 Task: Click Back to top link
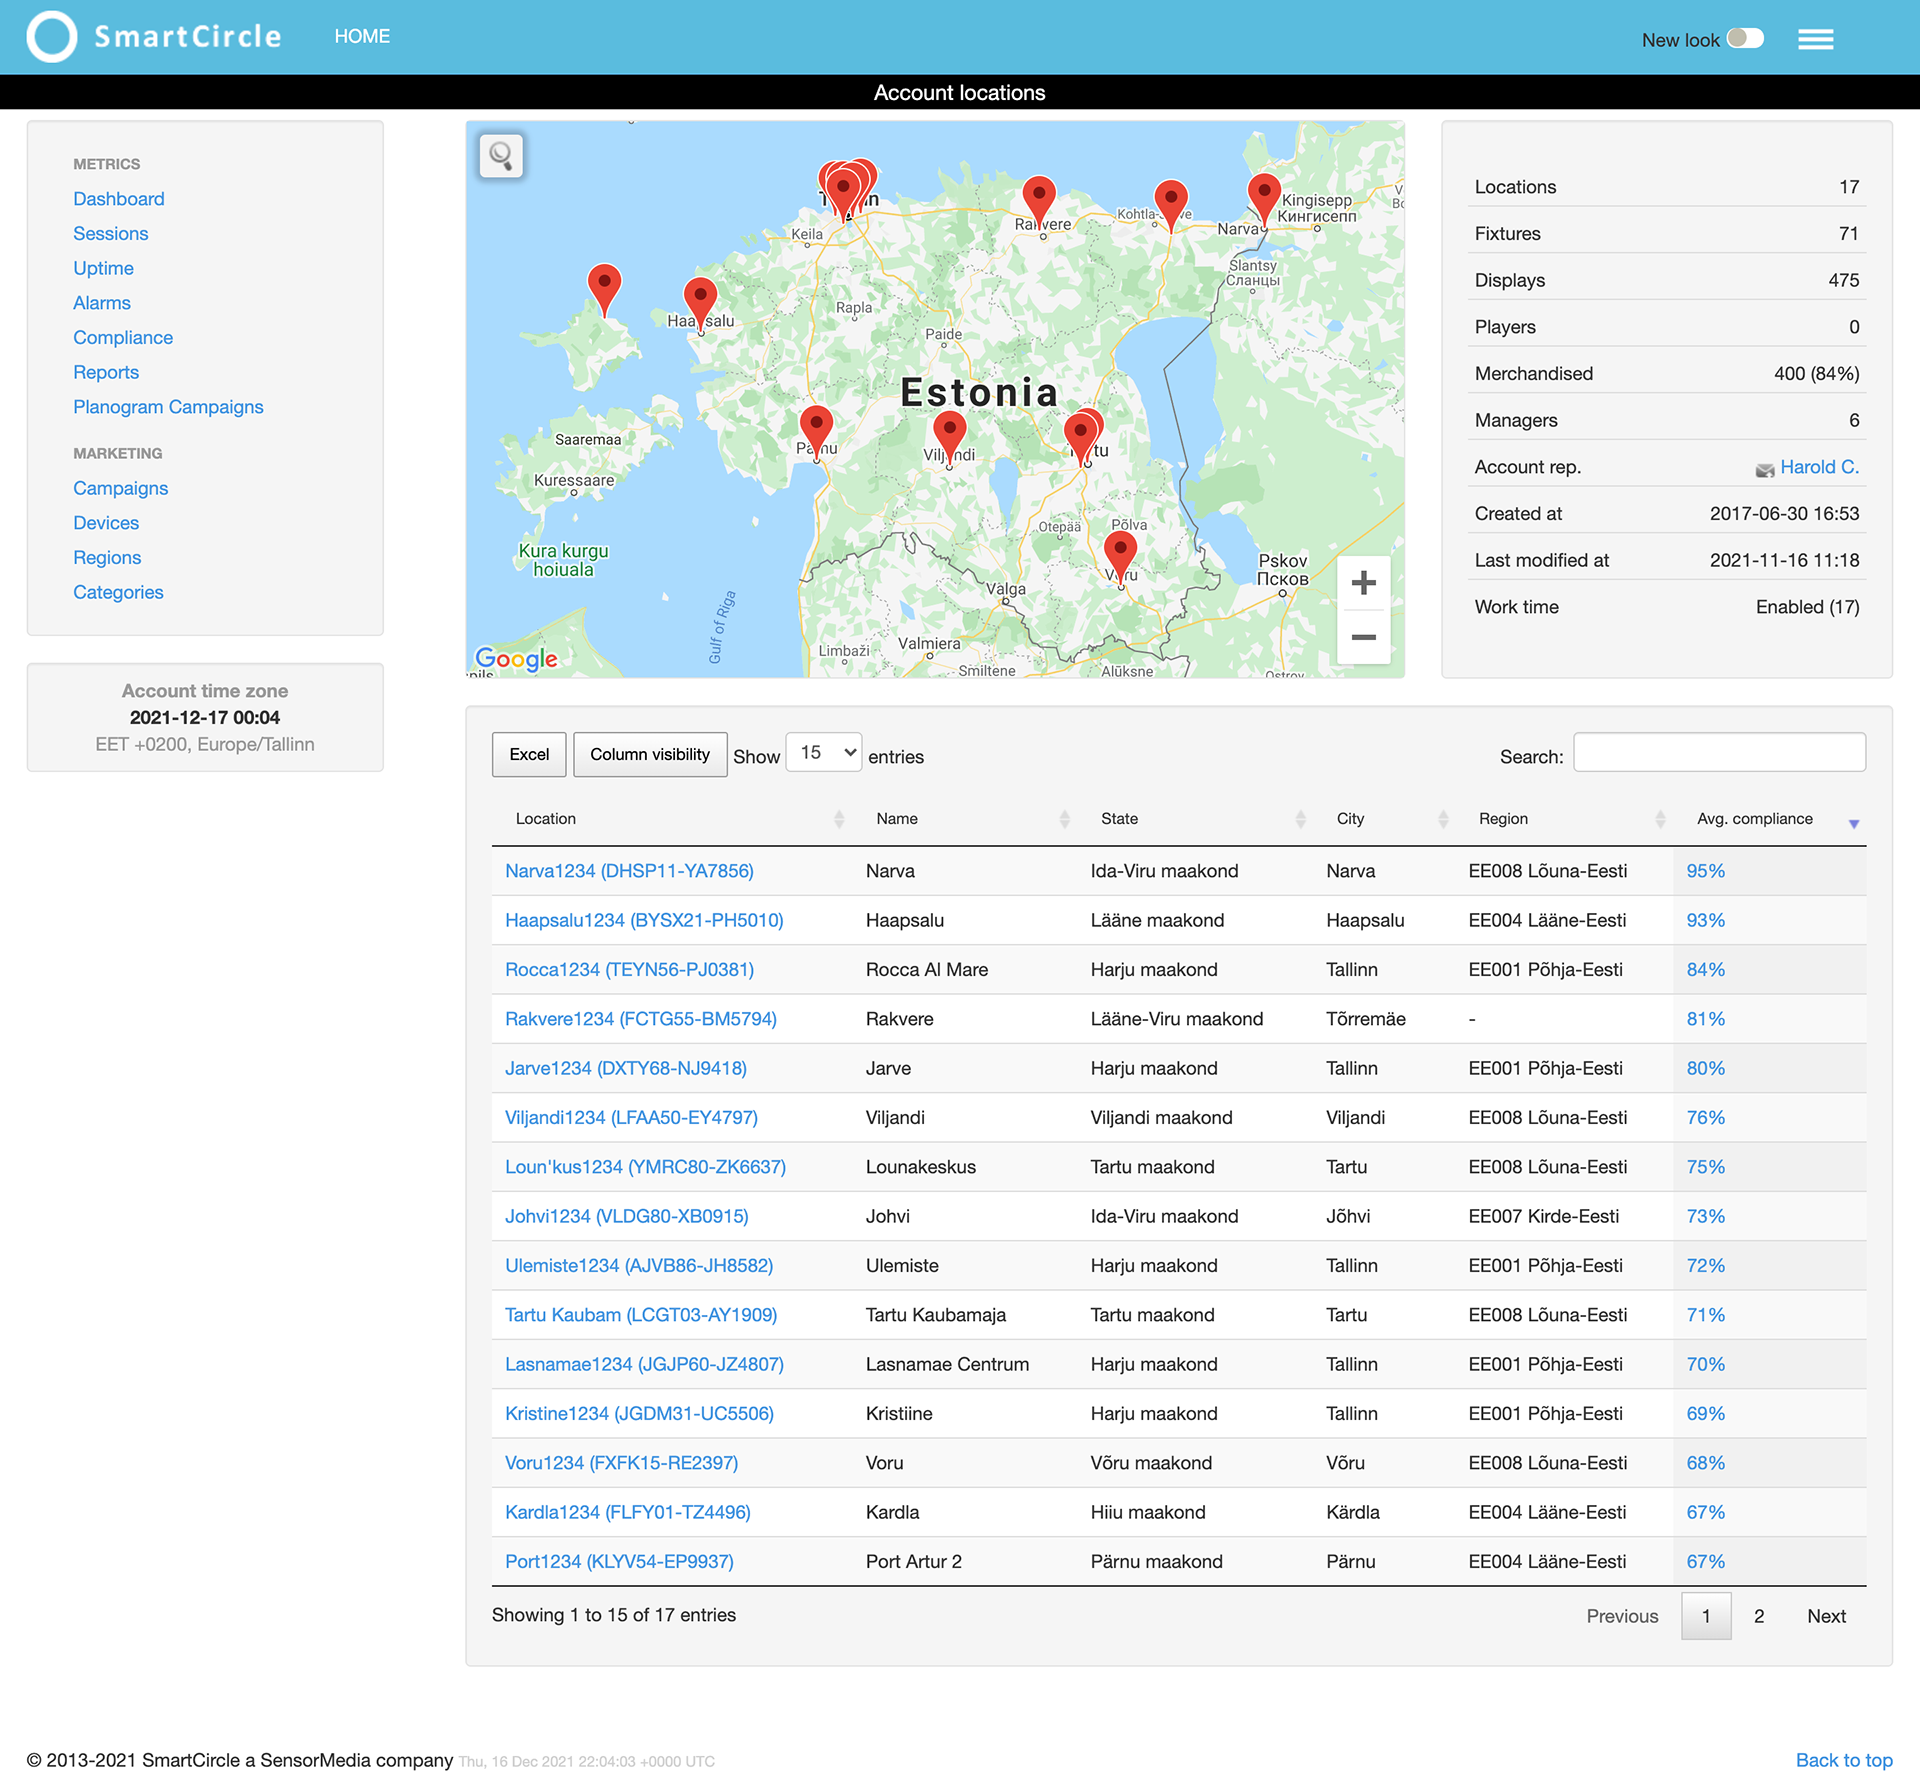(1844, 1760)
